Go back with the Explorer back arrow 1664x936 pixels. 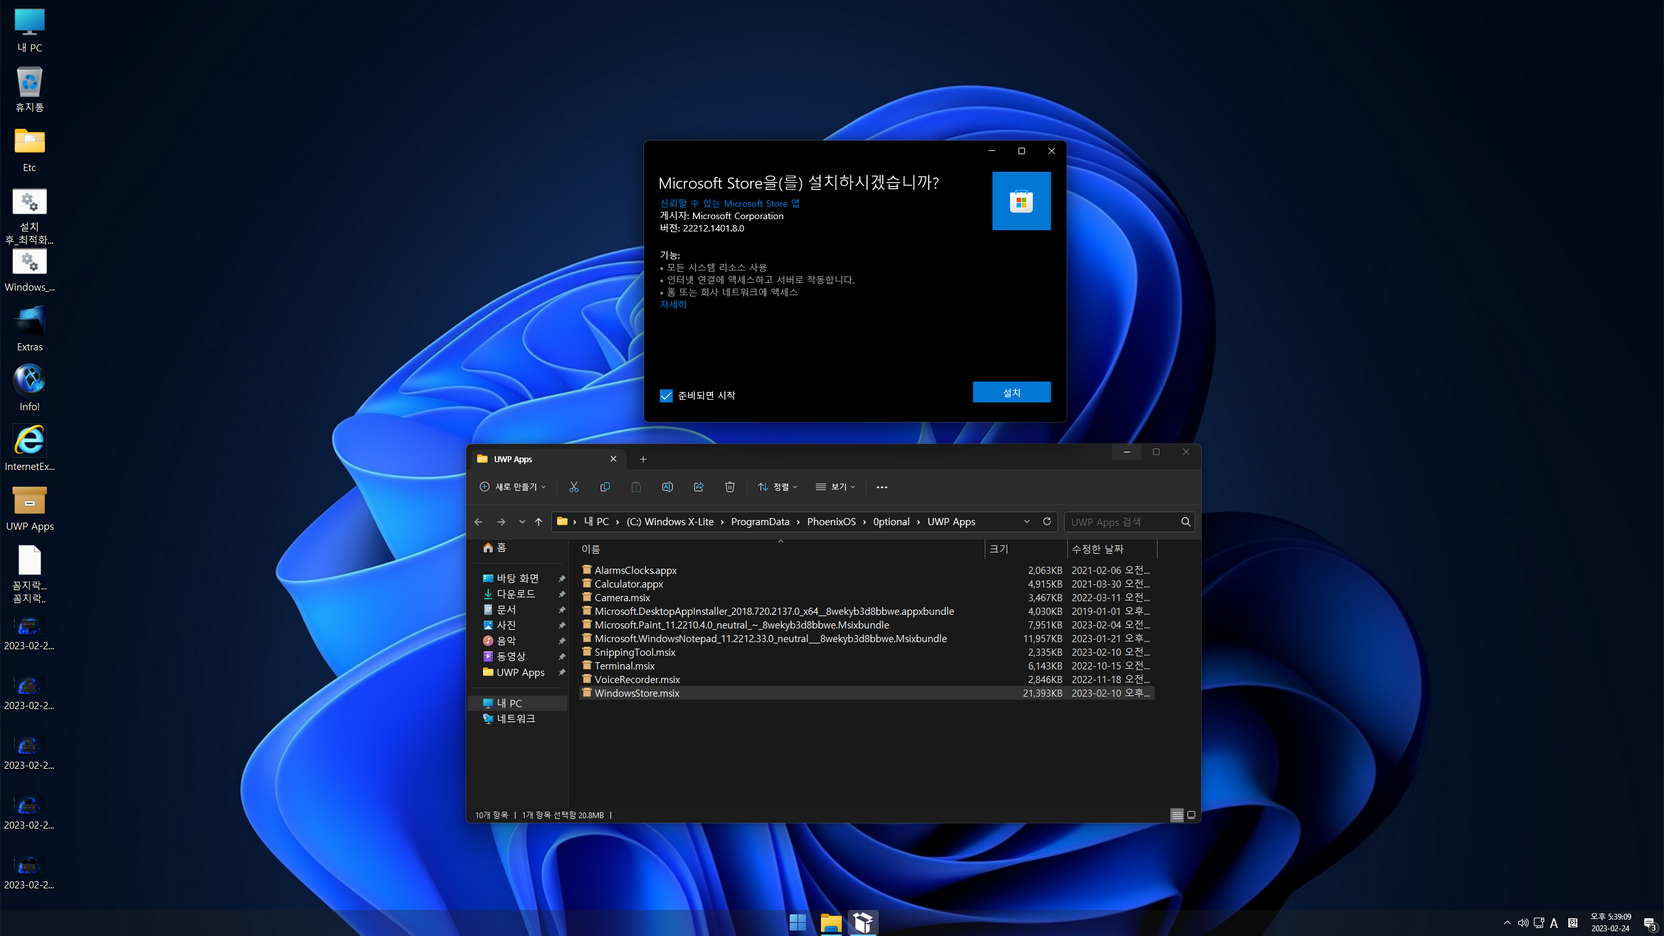[479, 522]
